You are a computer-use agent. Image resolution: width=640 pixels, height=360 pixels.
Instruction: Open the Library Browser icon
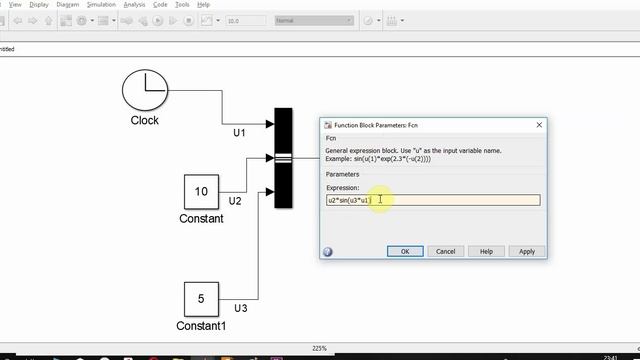[x=66, y=20]
